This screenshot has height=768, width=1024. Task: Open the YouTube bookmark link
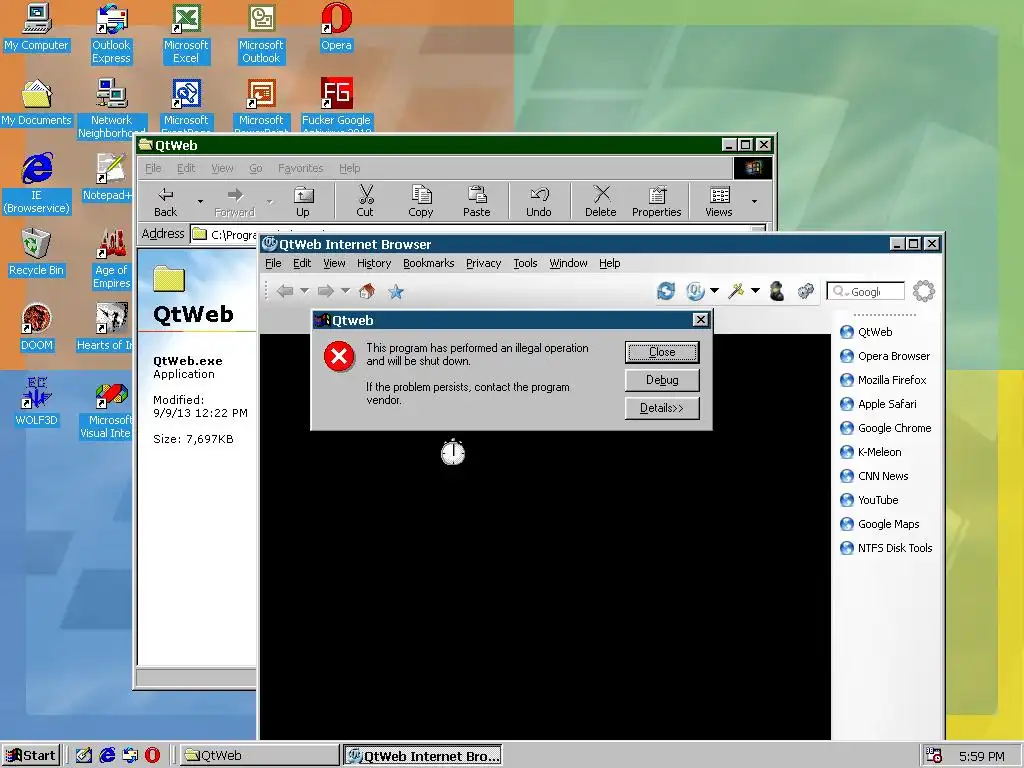pyautogui.click(x=869, y=500)
